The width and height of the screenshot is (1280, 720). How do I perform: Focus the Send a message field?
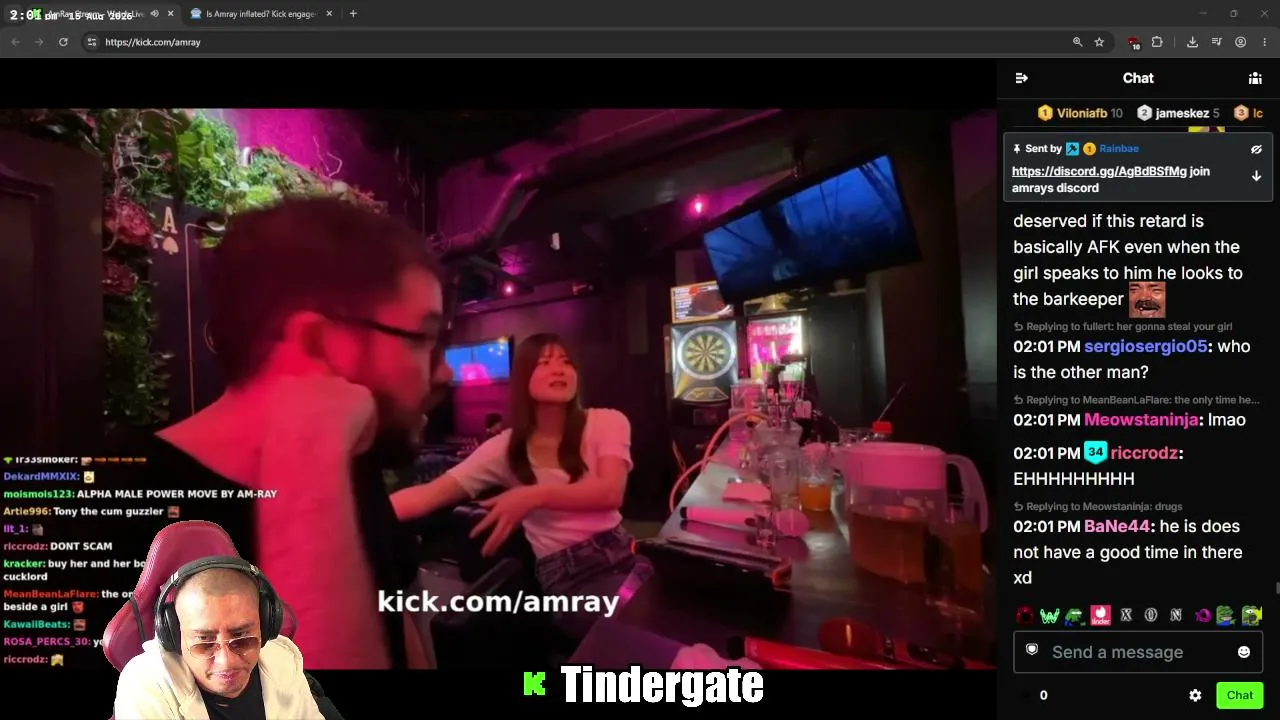coord(1138,652)
